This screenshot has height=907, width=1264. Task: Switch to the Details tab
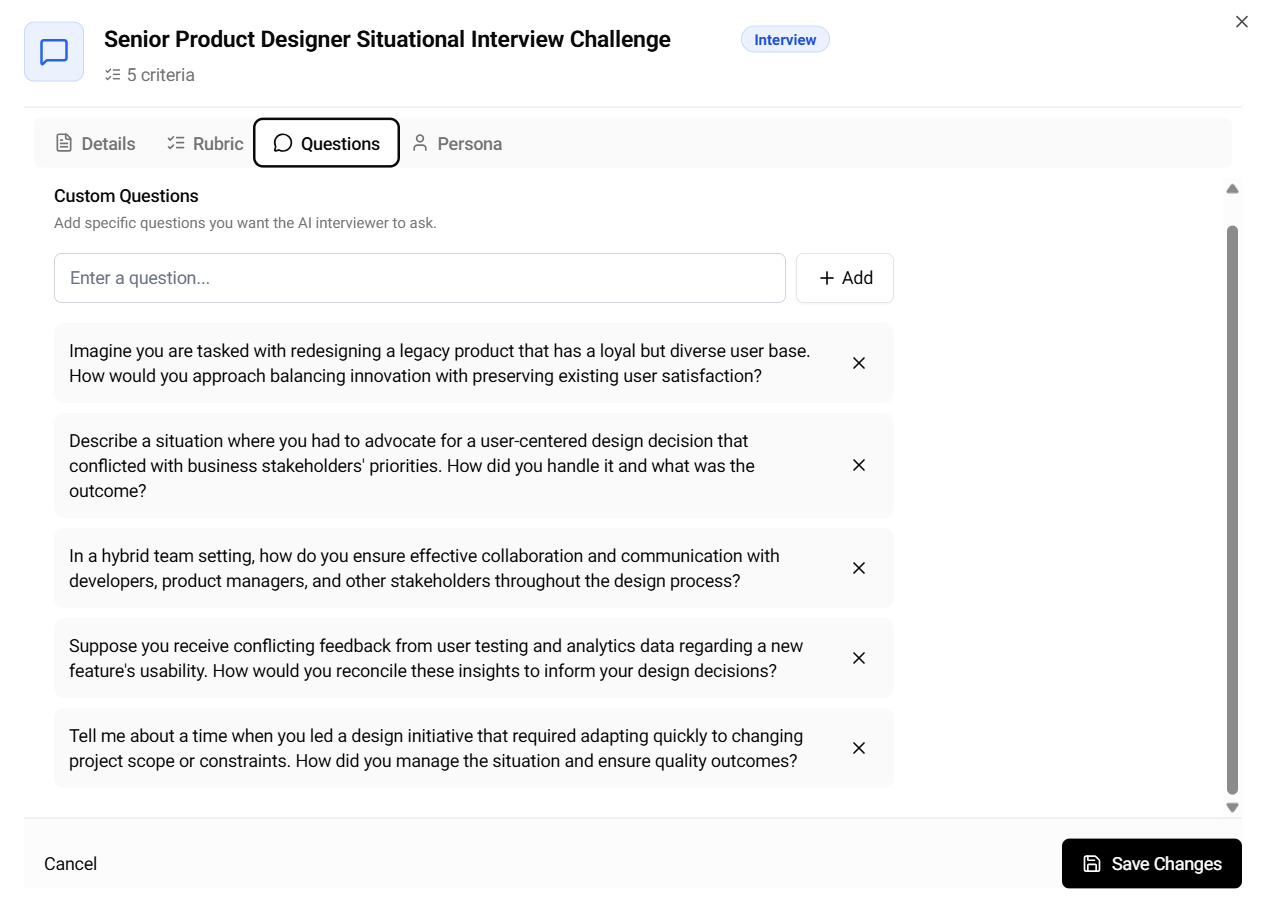[x=95, y=143]
